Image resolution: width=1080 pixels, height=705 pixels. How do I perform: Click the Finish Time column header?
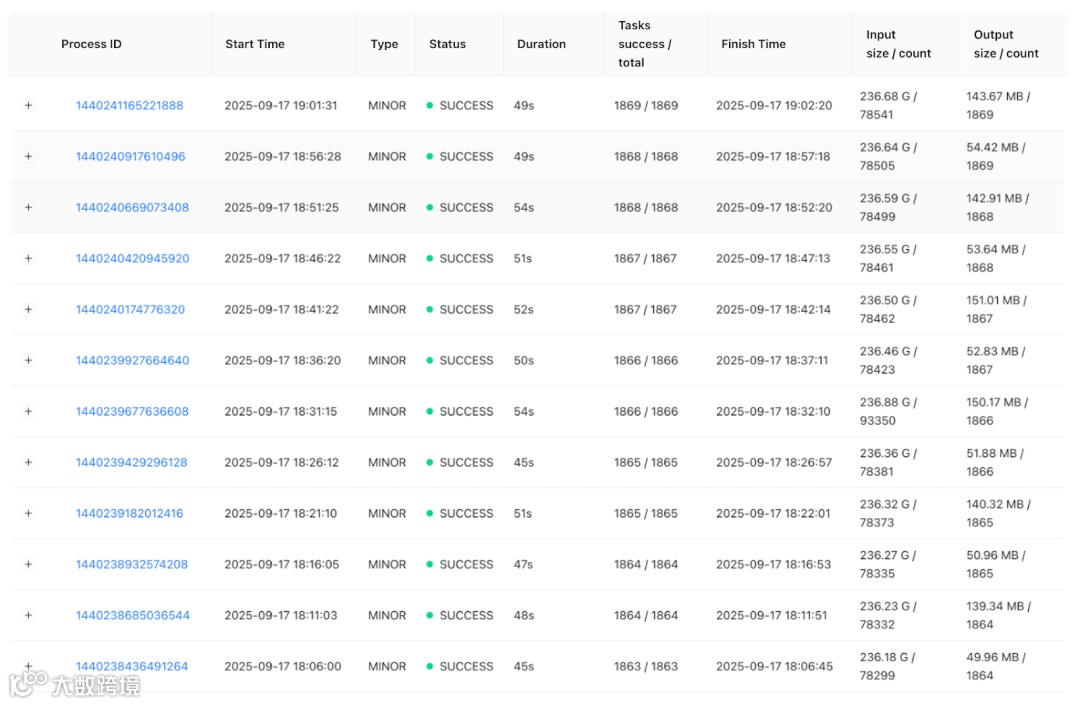pyautogui.click(x=753, y=44)
